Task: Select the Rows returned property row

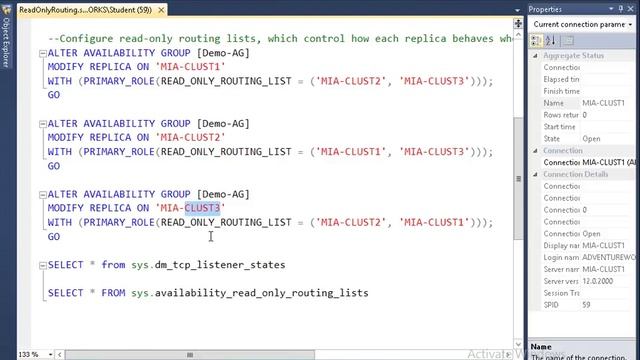Action: tap(587, 115)
